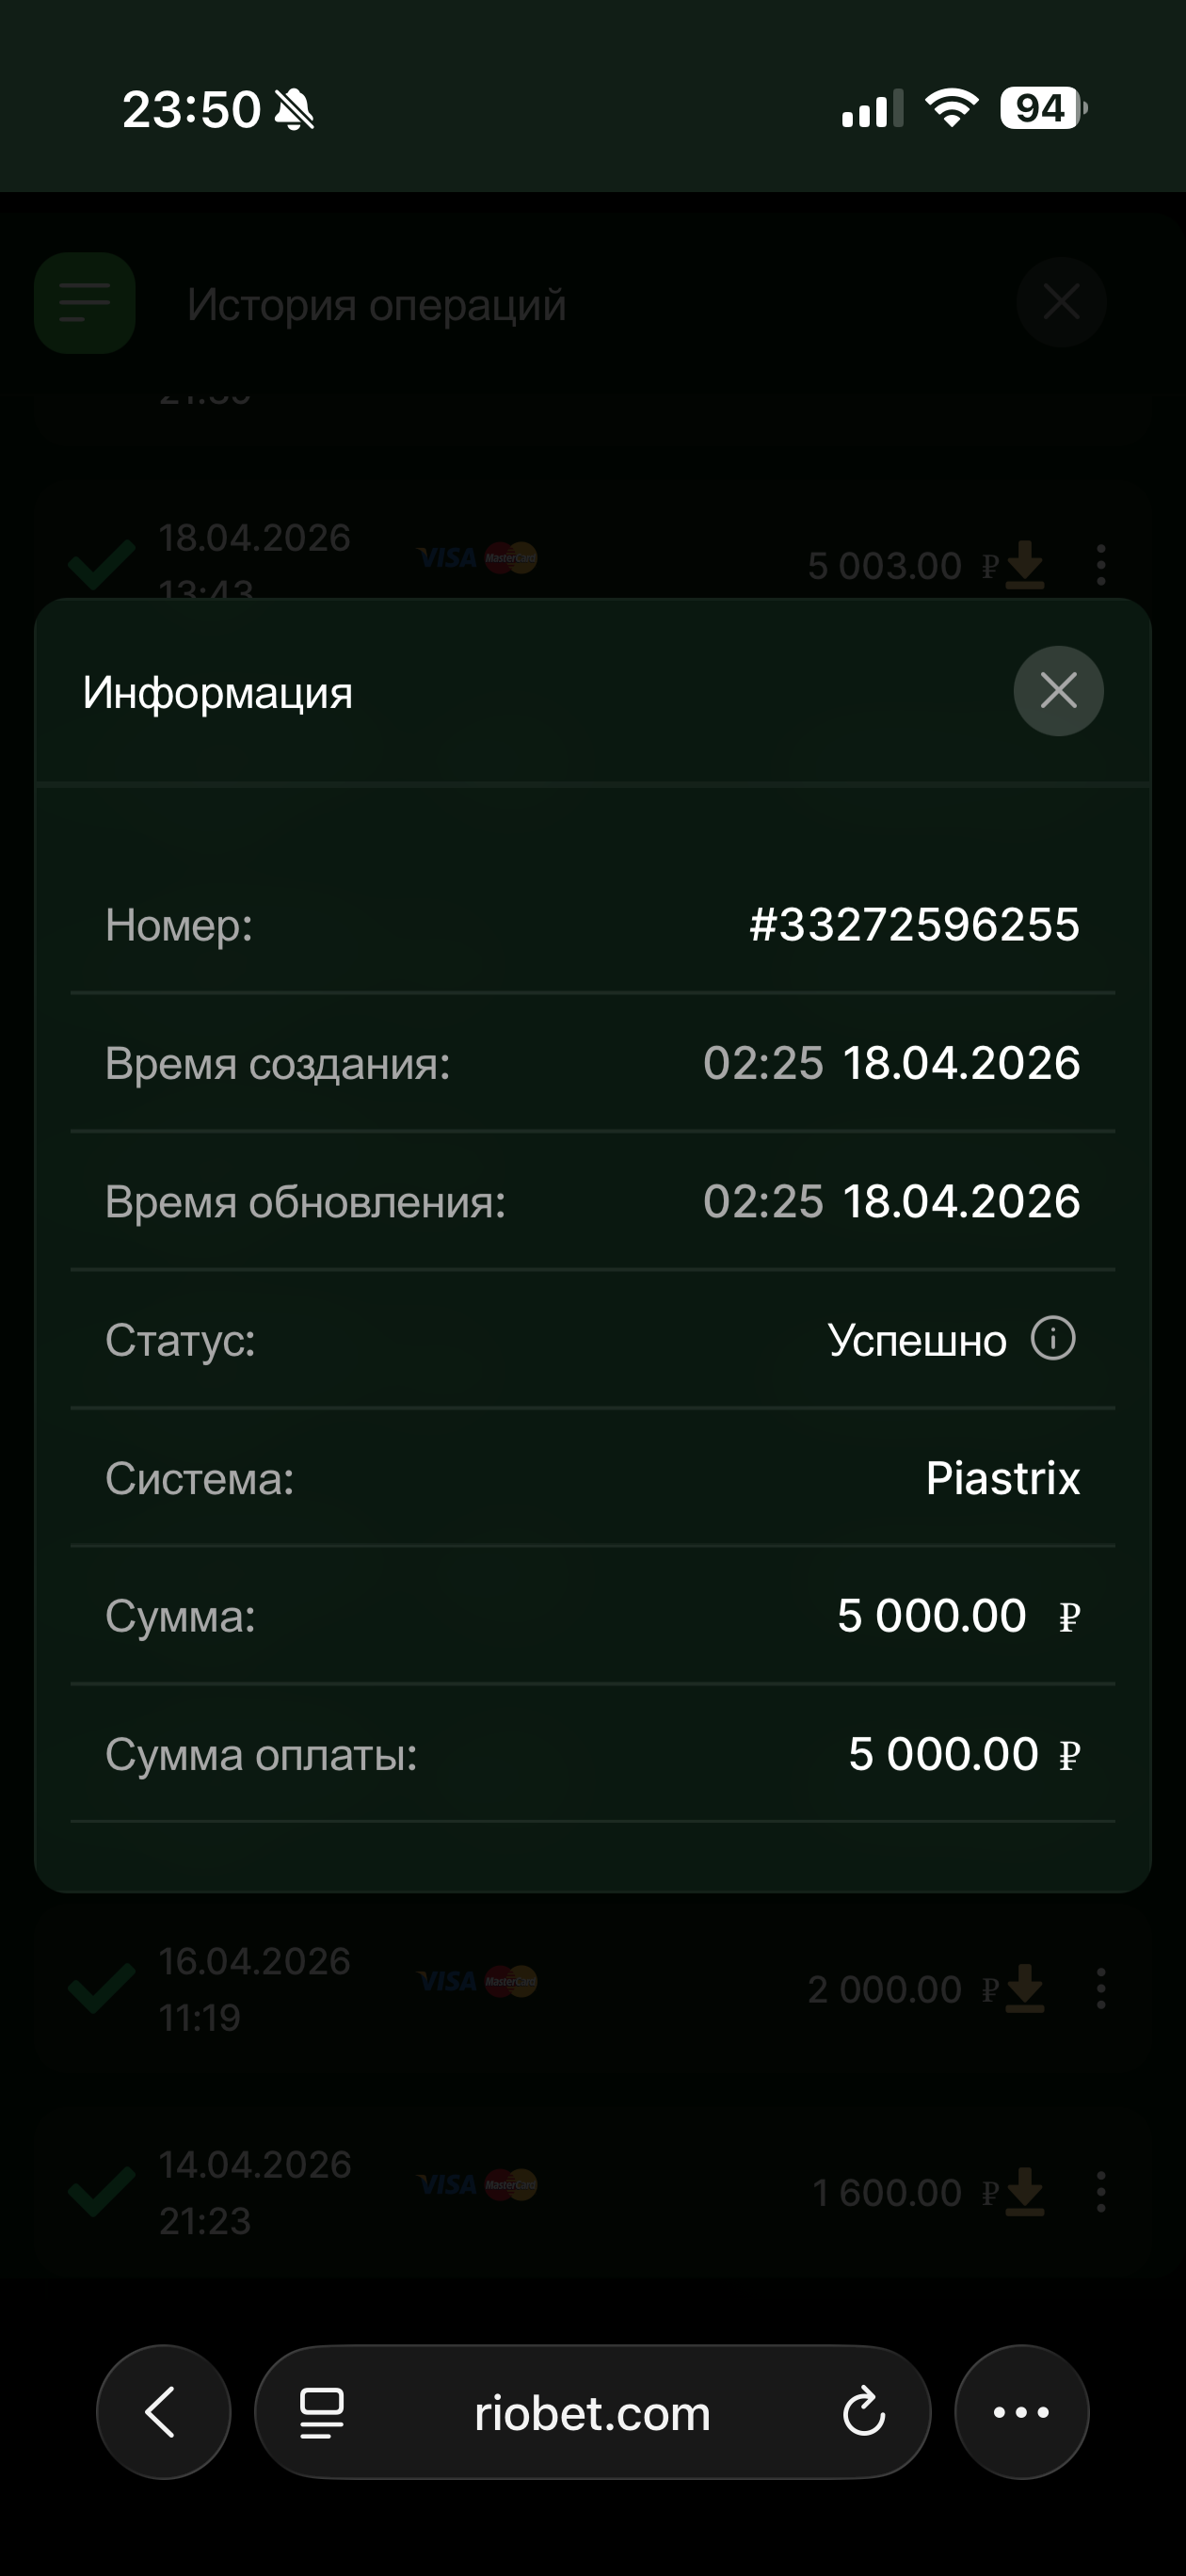
Task: Open the page reader menu icon
Action: [x=322, y=2413]
